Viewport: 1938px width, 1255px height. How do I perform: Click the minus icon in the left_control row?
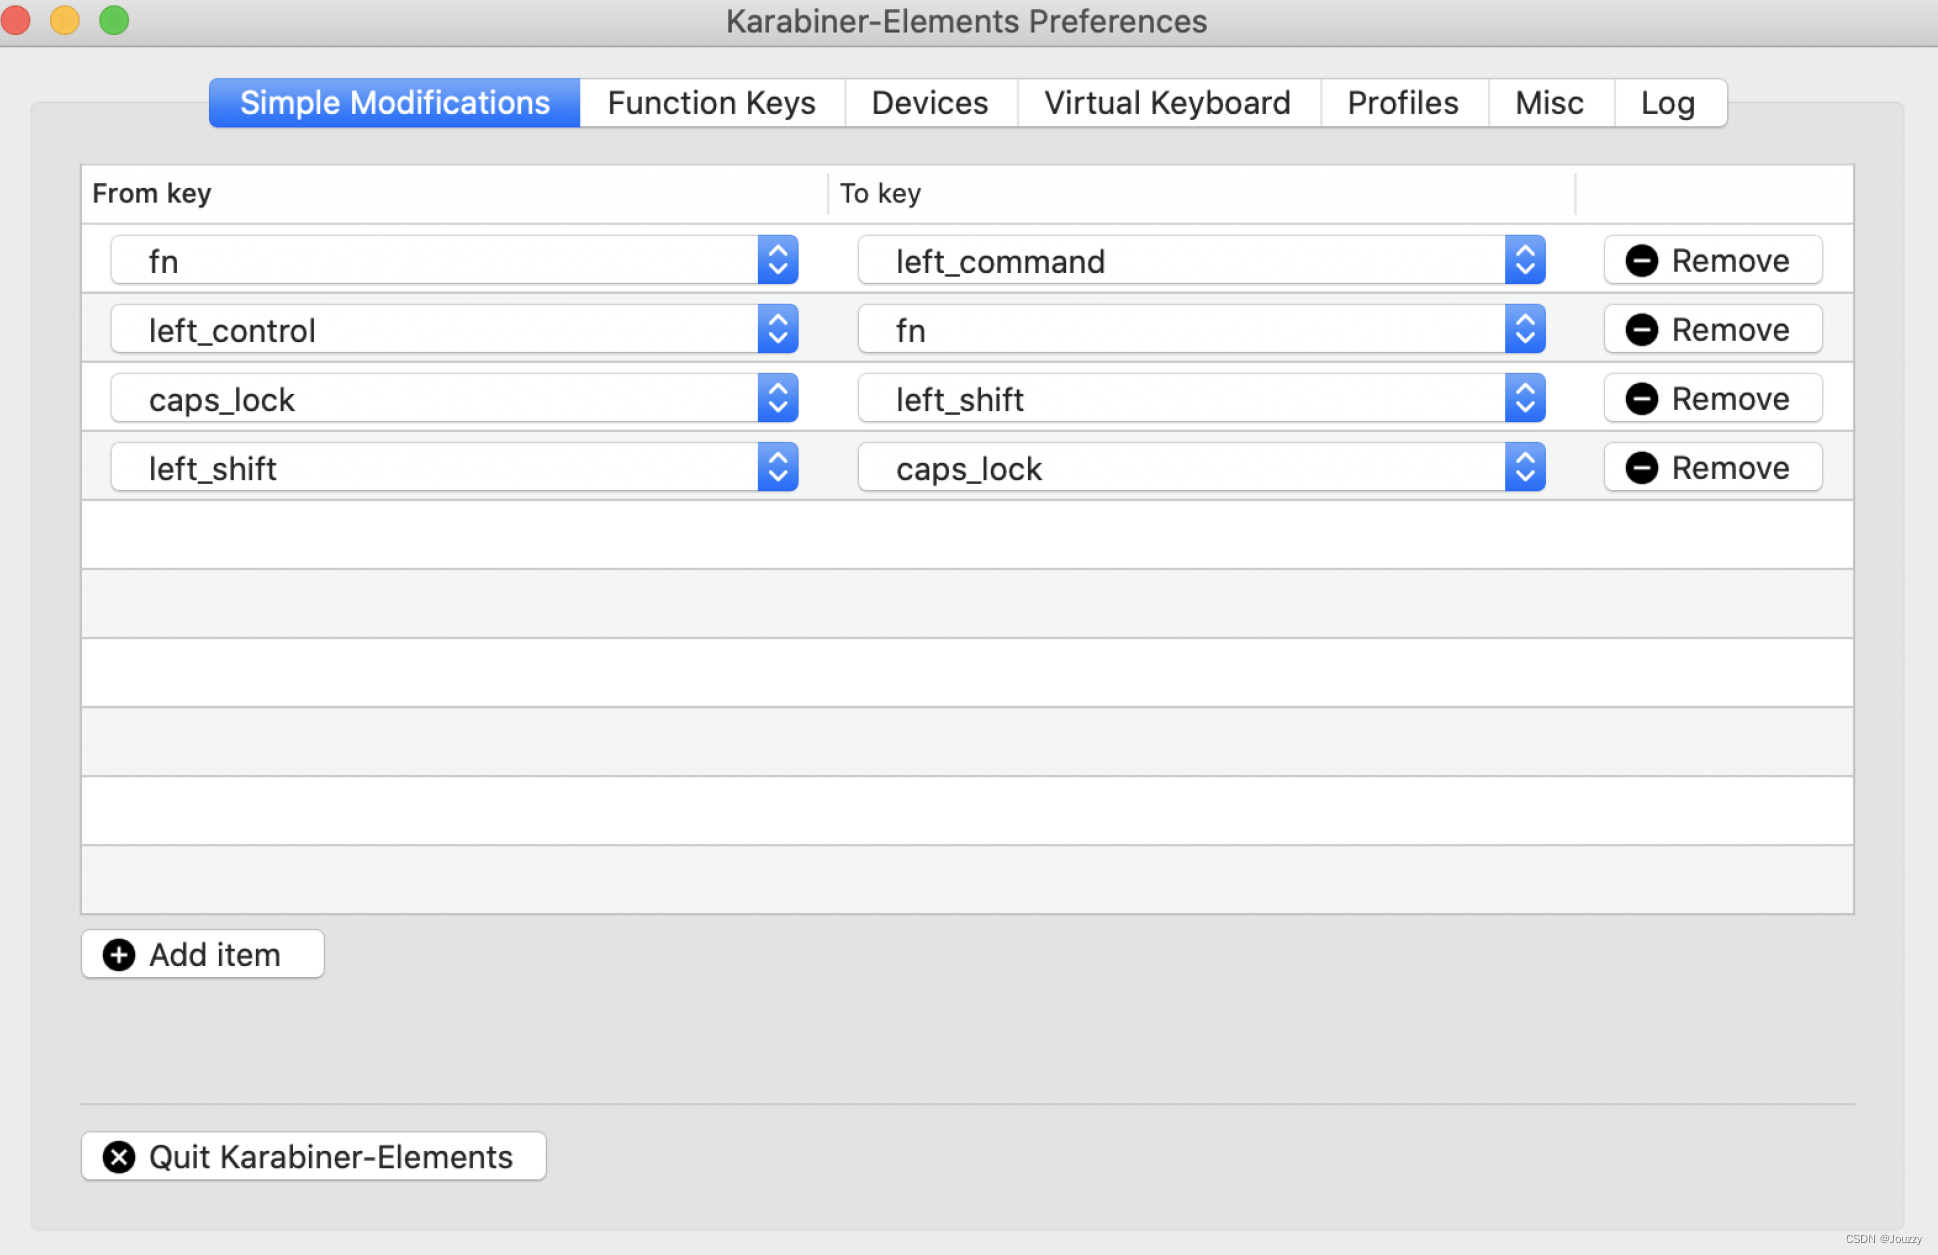pyautogui.click(x=1641, y=330)
